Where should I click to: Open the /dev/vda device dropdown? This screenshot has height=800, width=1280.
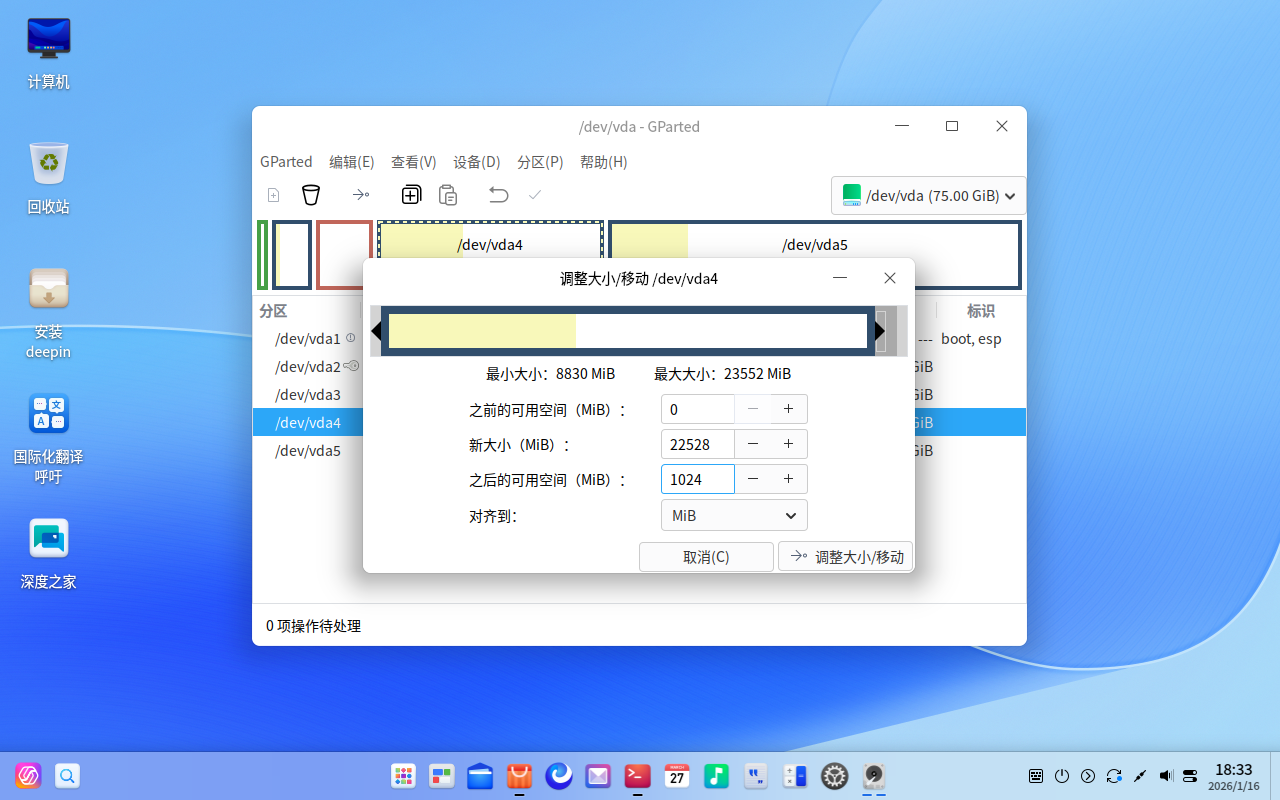928,195
